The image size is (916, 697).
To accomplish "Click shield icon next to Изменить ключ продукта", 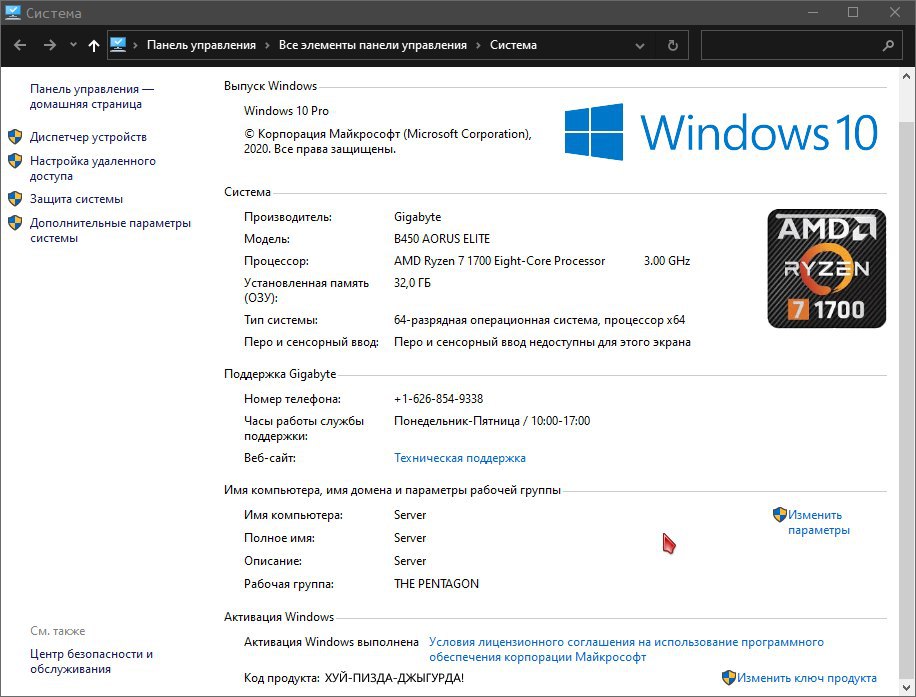I will (x=728, y=678).
